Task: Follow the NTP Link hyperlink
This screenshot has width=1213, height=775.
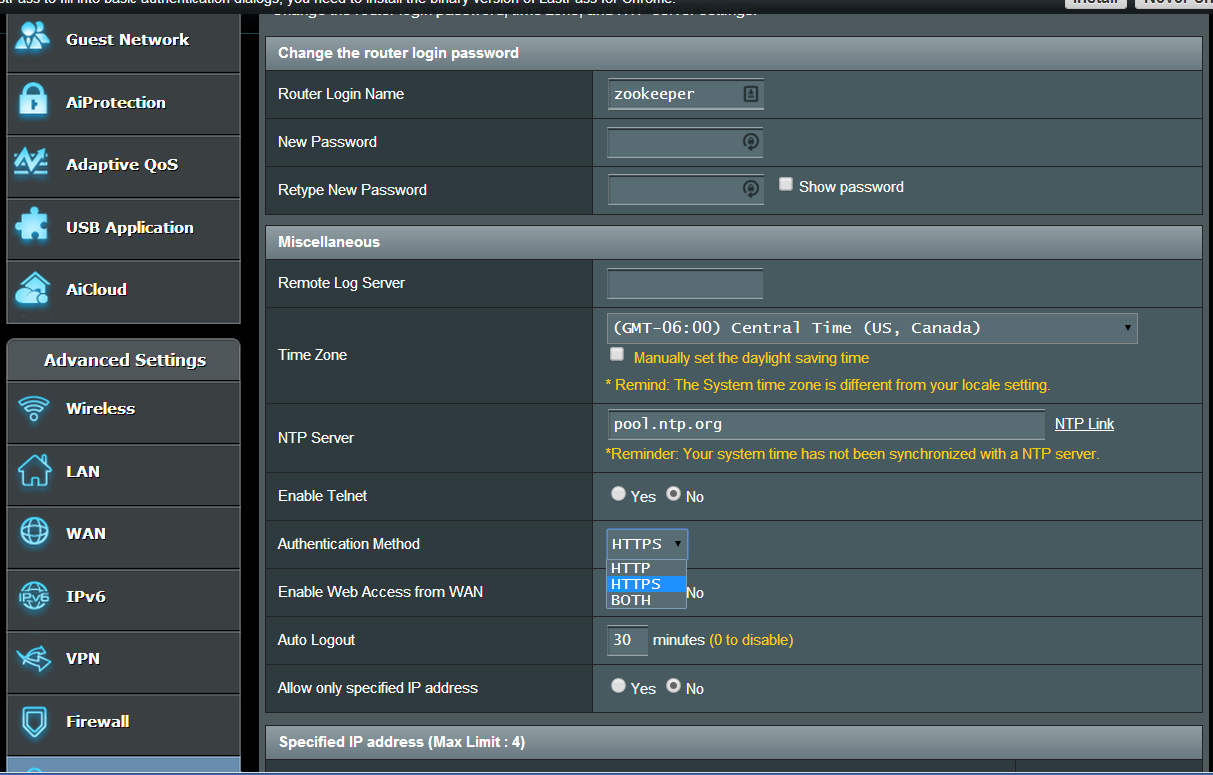Action: 1084,424
